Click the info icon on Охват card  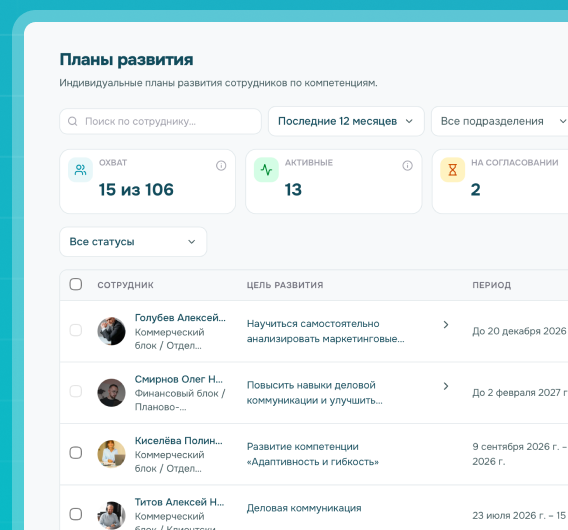(x=221, y=166)
